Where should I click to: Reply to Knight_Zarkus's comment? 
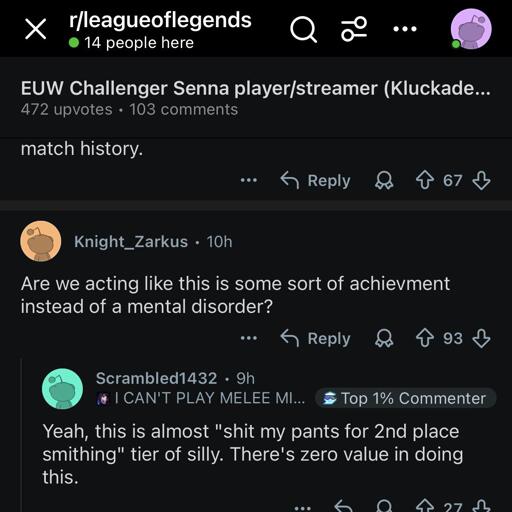(315, 338)
